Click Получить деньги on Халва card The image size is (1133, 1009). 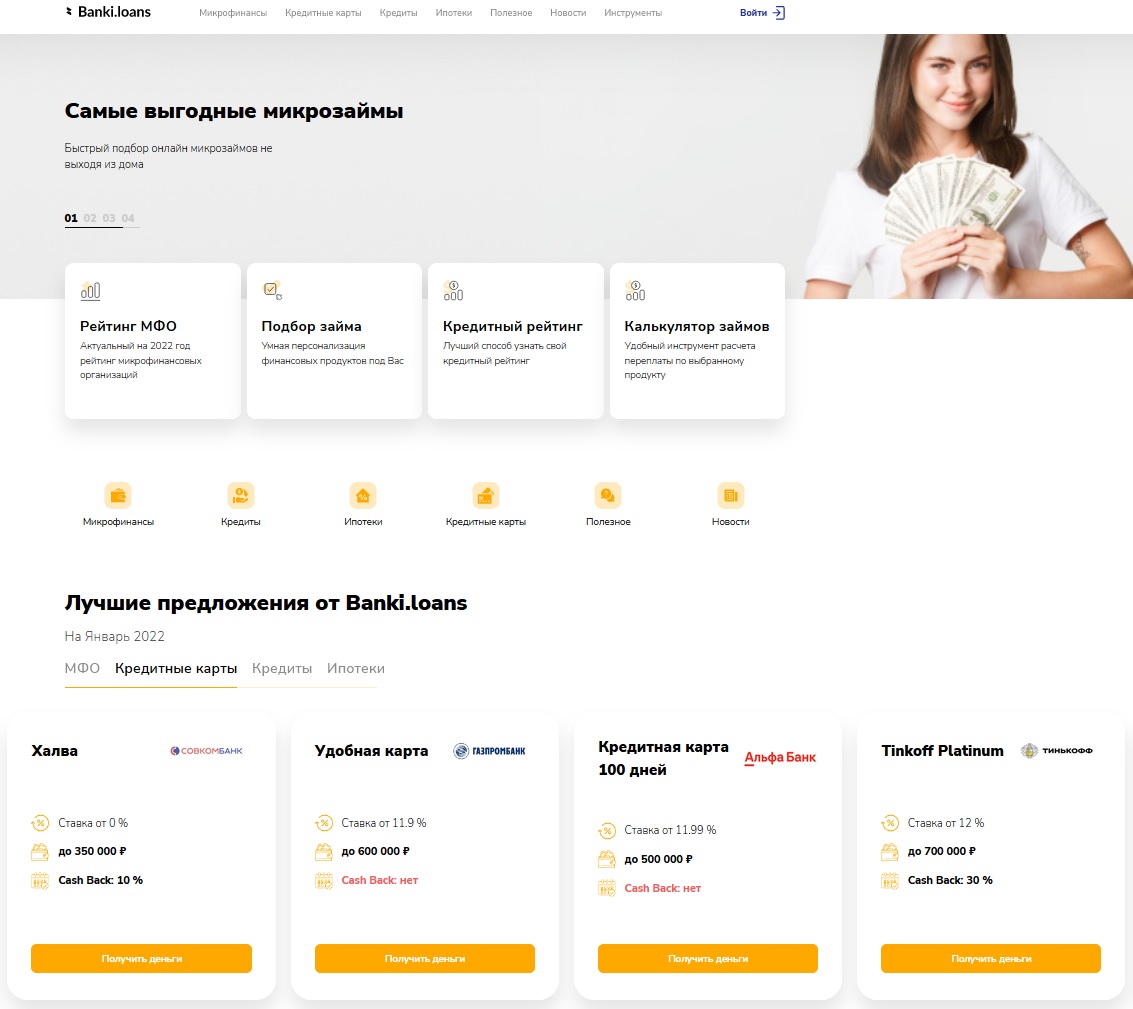142,958
